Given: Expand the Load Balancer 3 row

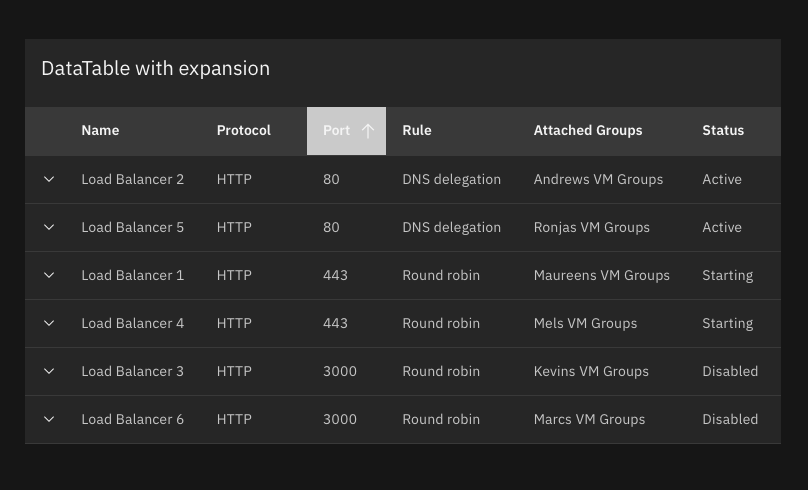Looking at the screenshot, I should [49, 372].
